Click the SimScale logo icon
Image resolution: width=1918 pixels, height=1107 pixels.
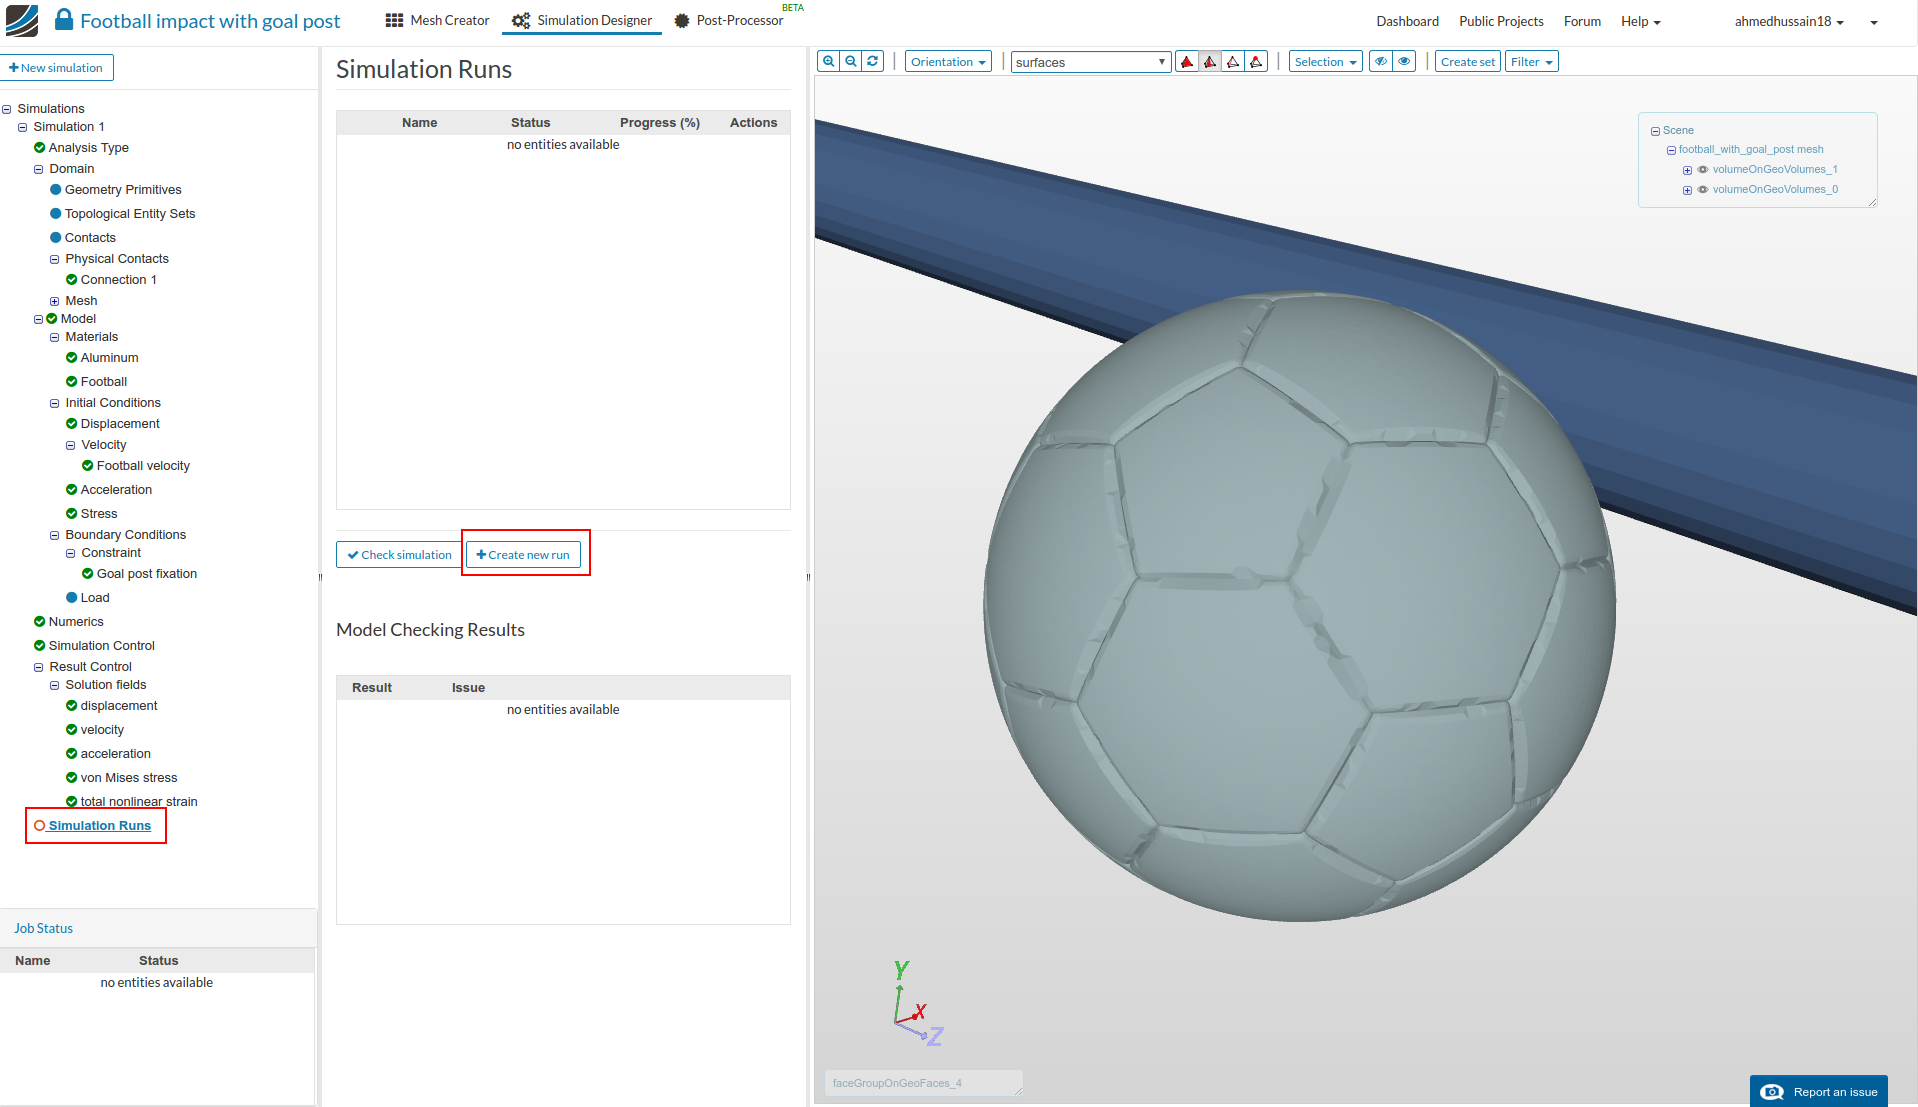coord(21,21)
